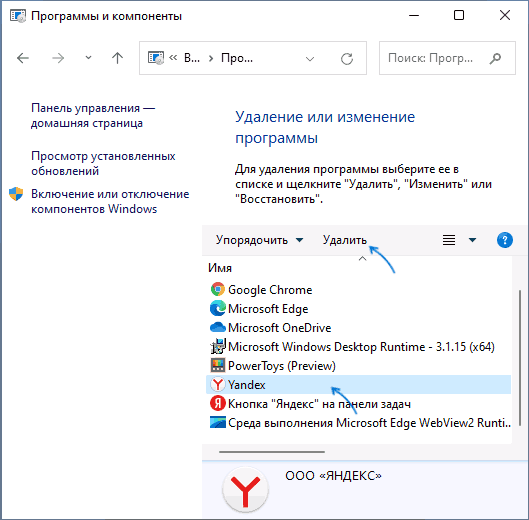The height and width of the screenshot is (520, 529).
Task: Expand the breadcrumb chevron after В...
Action: click(x=211, y=59)
